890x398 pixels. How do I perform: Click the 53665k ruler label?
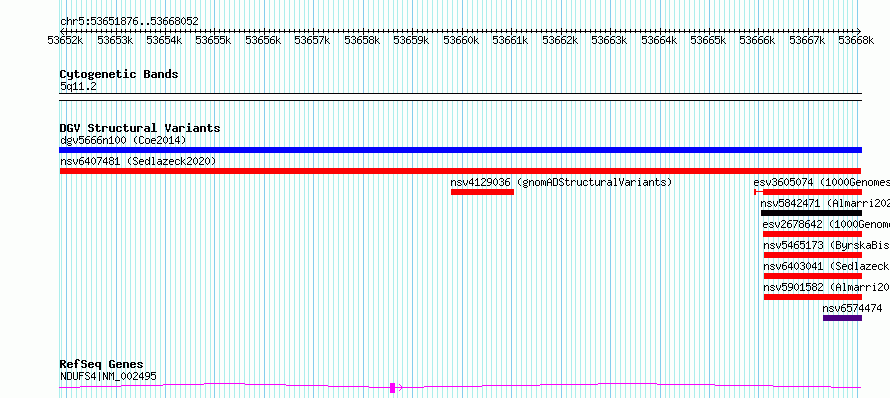coord(708,40)
